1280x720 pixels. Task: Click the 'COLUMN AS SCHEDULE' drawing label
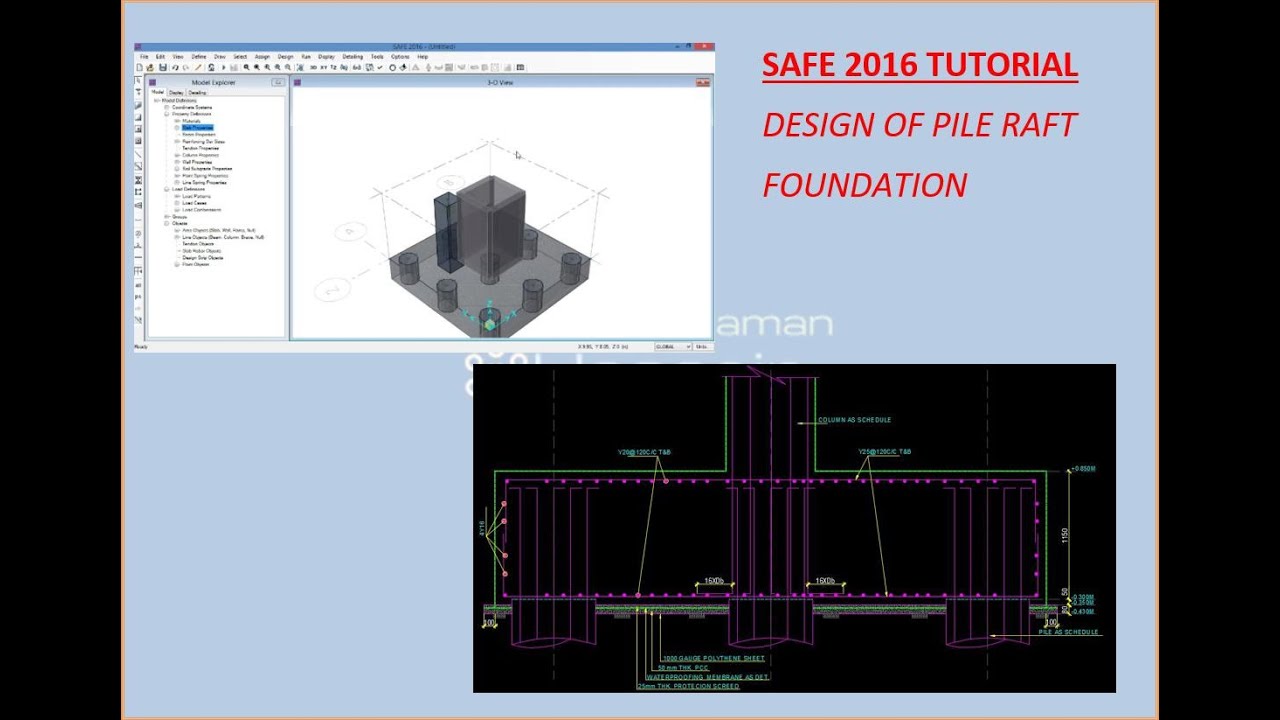pos(854,420)
